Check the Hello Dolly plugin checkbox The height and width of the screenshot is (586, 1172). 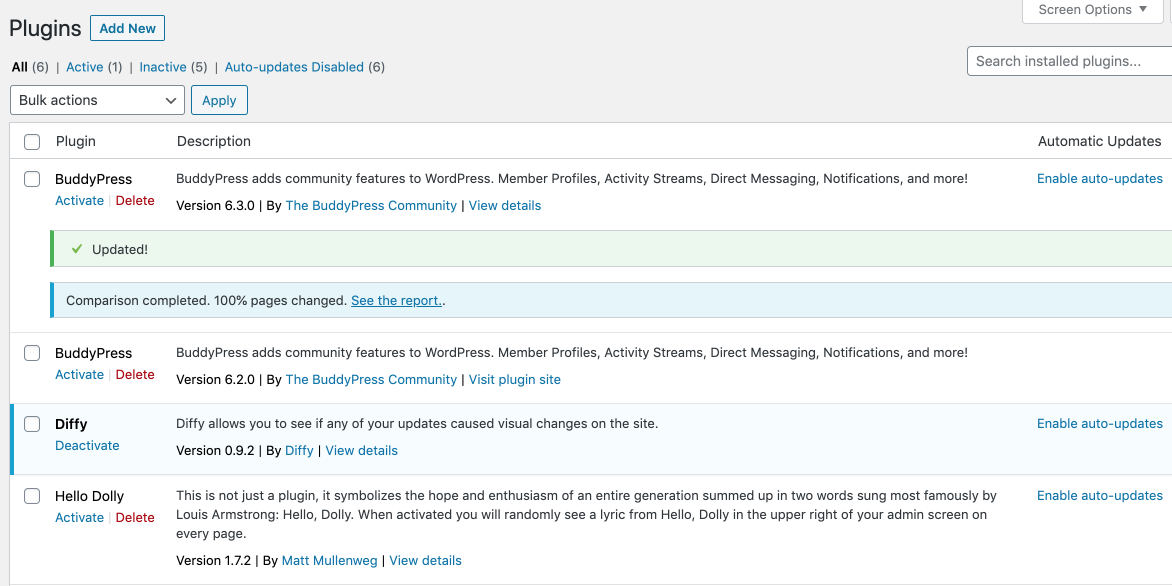point(32,496)
